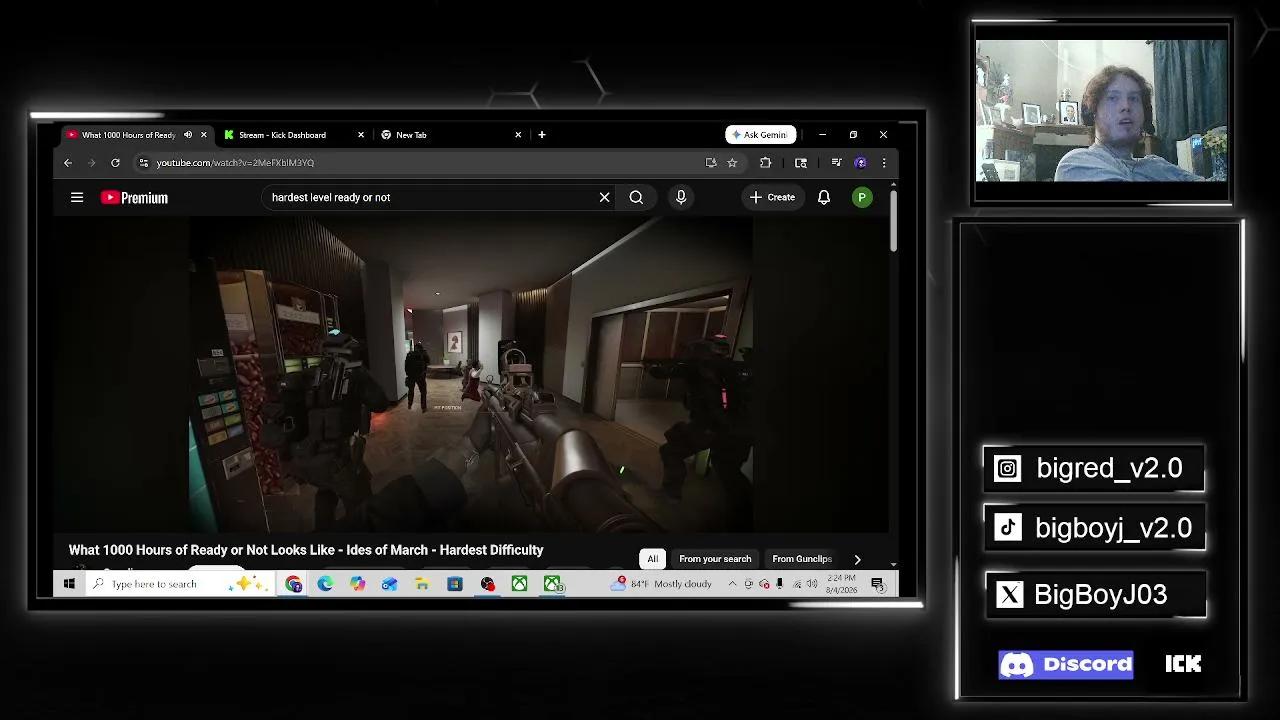Image resolution: width=1280 pixels, height=720 pixels.
Task: Open the YouTube guide hamburger menu
Action: point(77,197)
